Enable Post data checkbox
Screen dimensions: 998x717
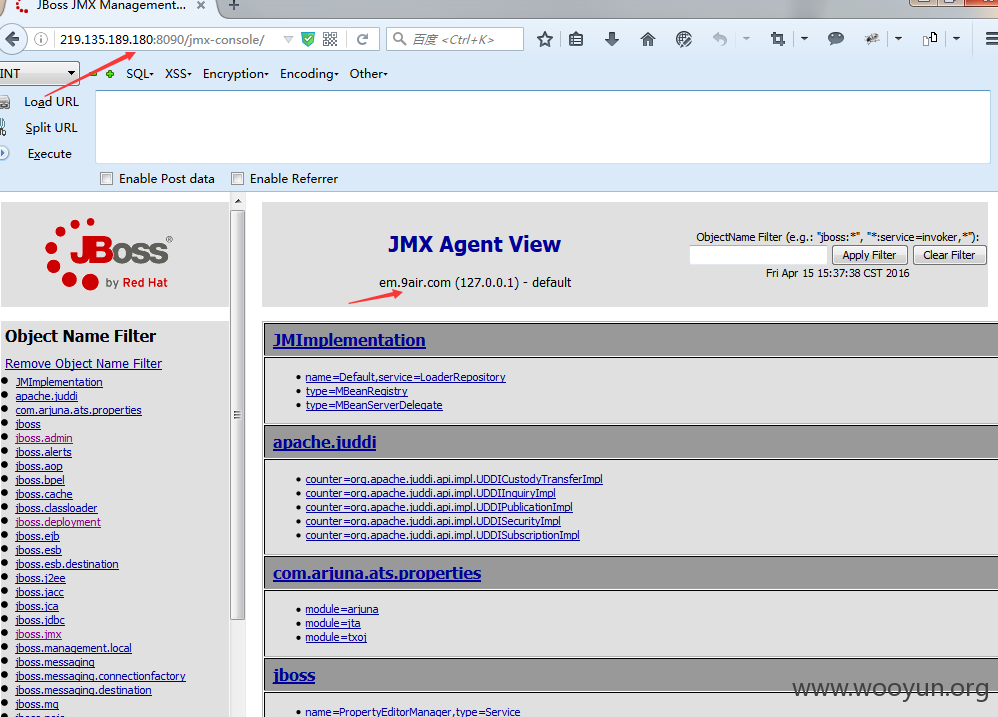pyautogui.click(x=106, y=179)
